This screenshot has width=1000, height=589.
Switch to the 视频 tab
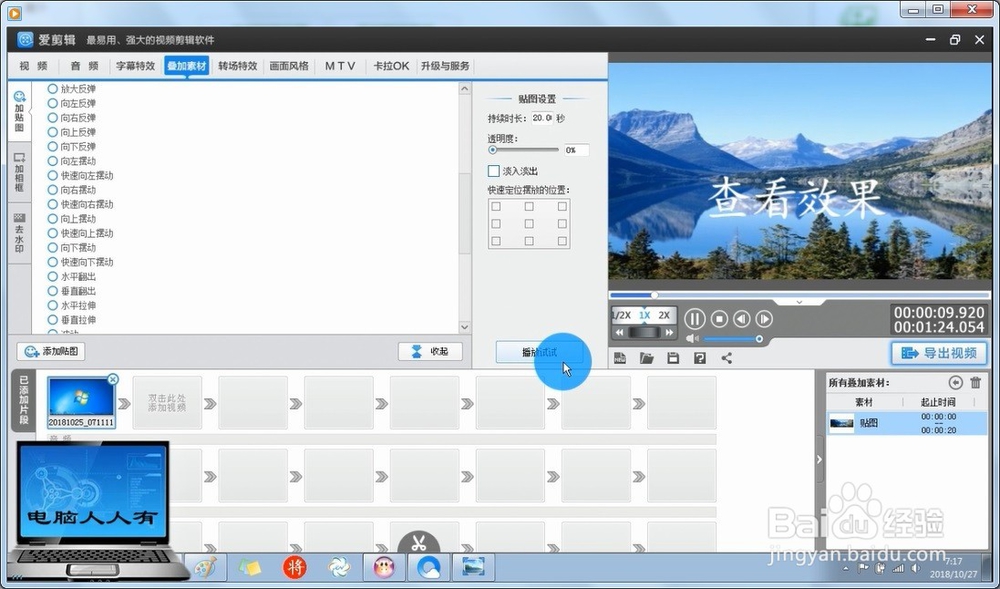(x=33, y=66)
